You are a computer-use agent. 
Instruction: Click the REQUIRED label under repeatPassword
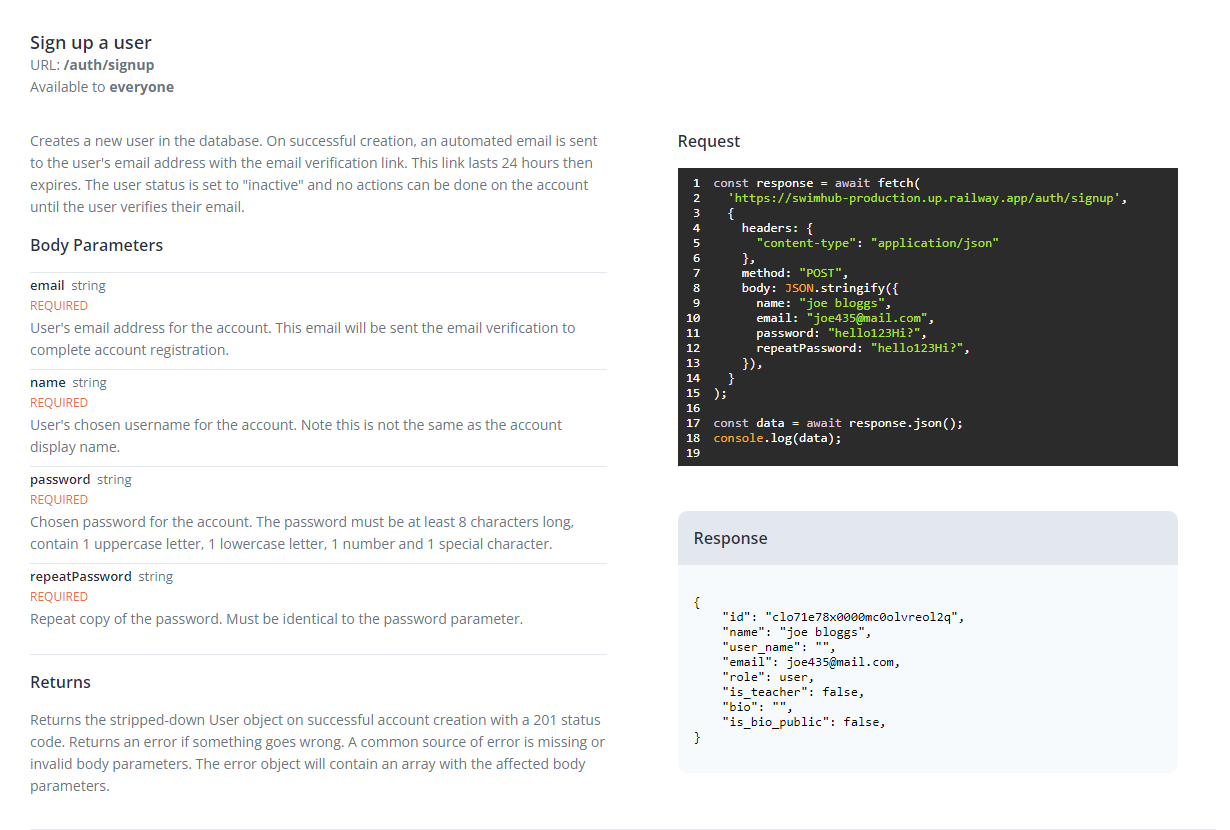(x=59, y=597)
